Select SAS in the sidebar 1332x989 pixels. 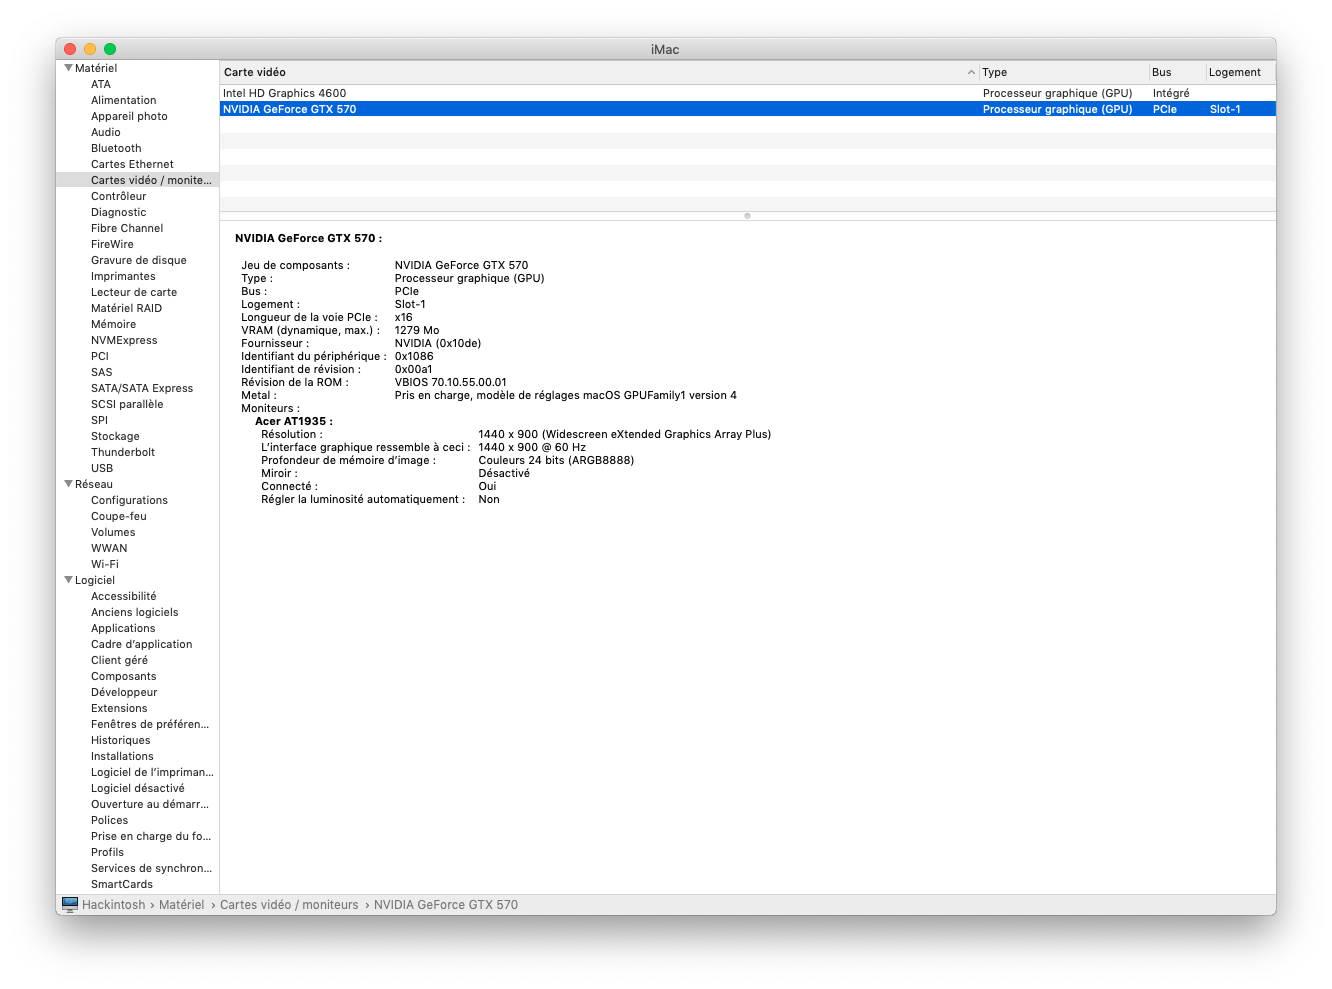click(102, 372)
